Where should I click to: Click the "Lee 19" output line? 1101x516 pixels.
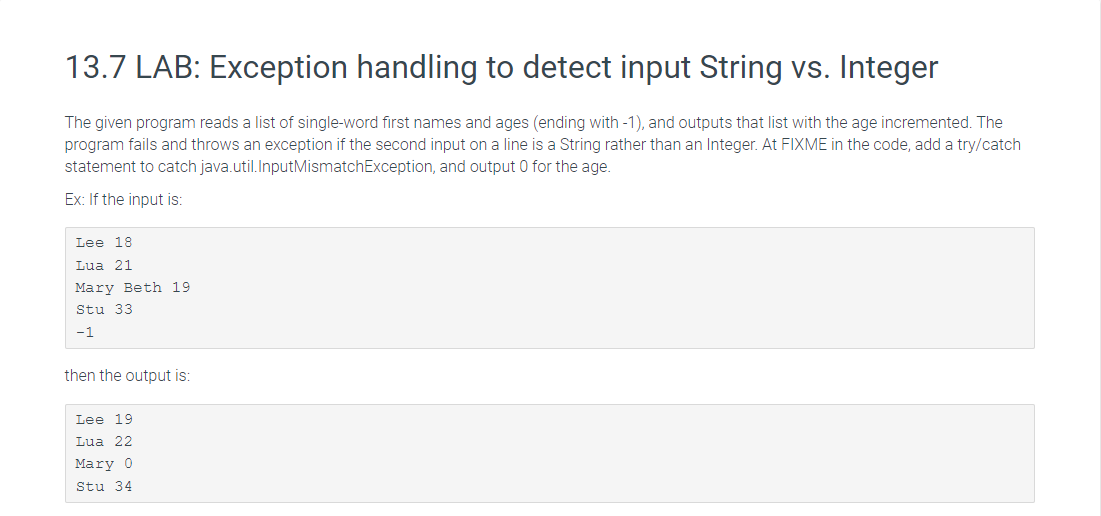[104, 420]
